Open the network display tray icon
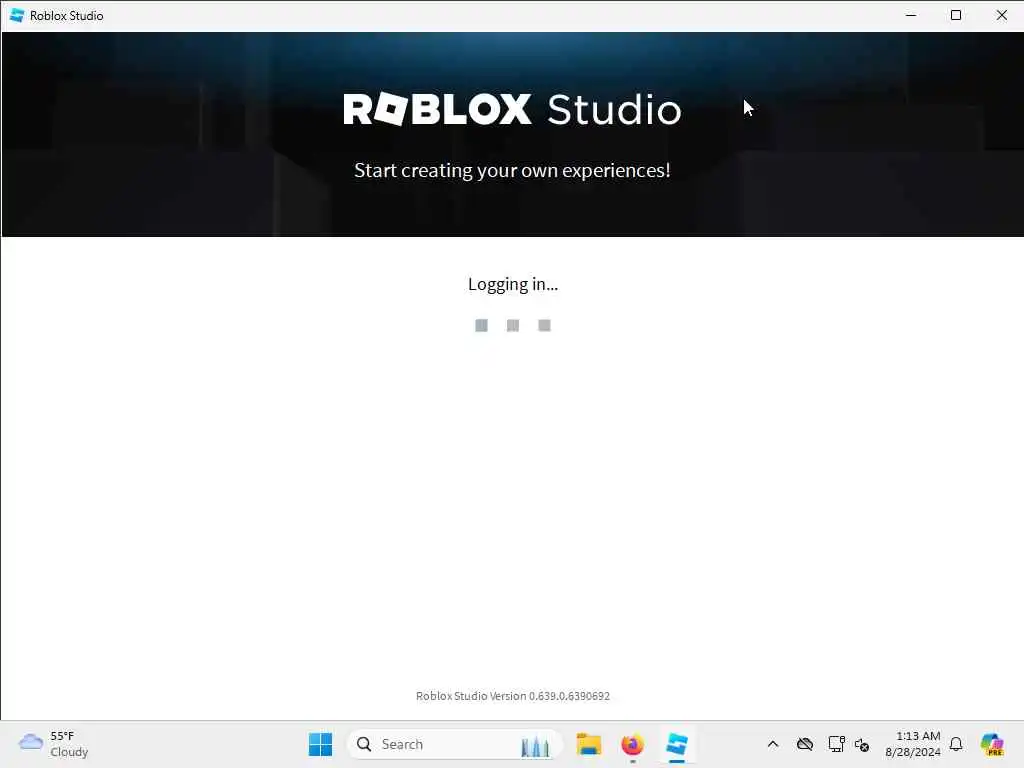This screenshot has width=1024, height=768. [836, 744]
